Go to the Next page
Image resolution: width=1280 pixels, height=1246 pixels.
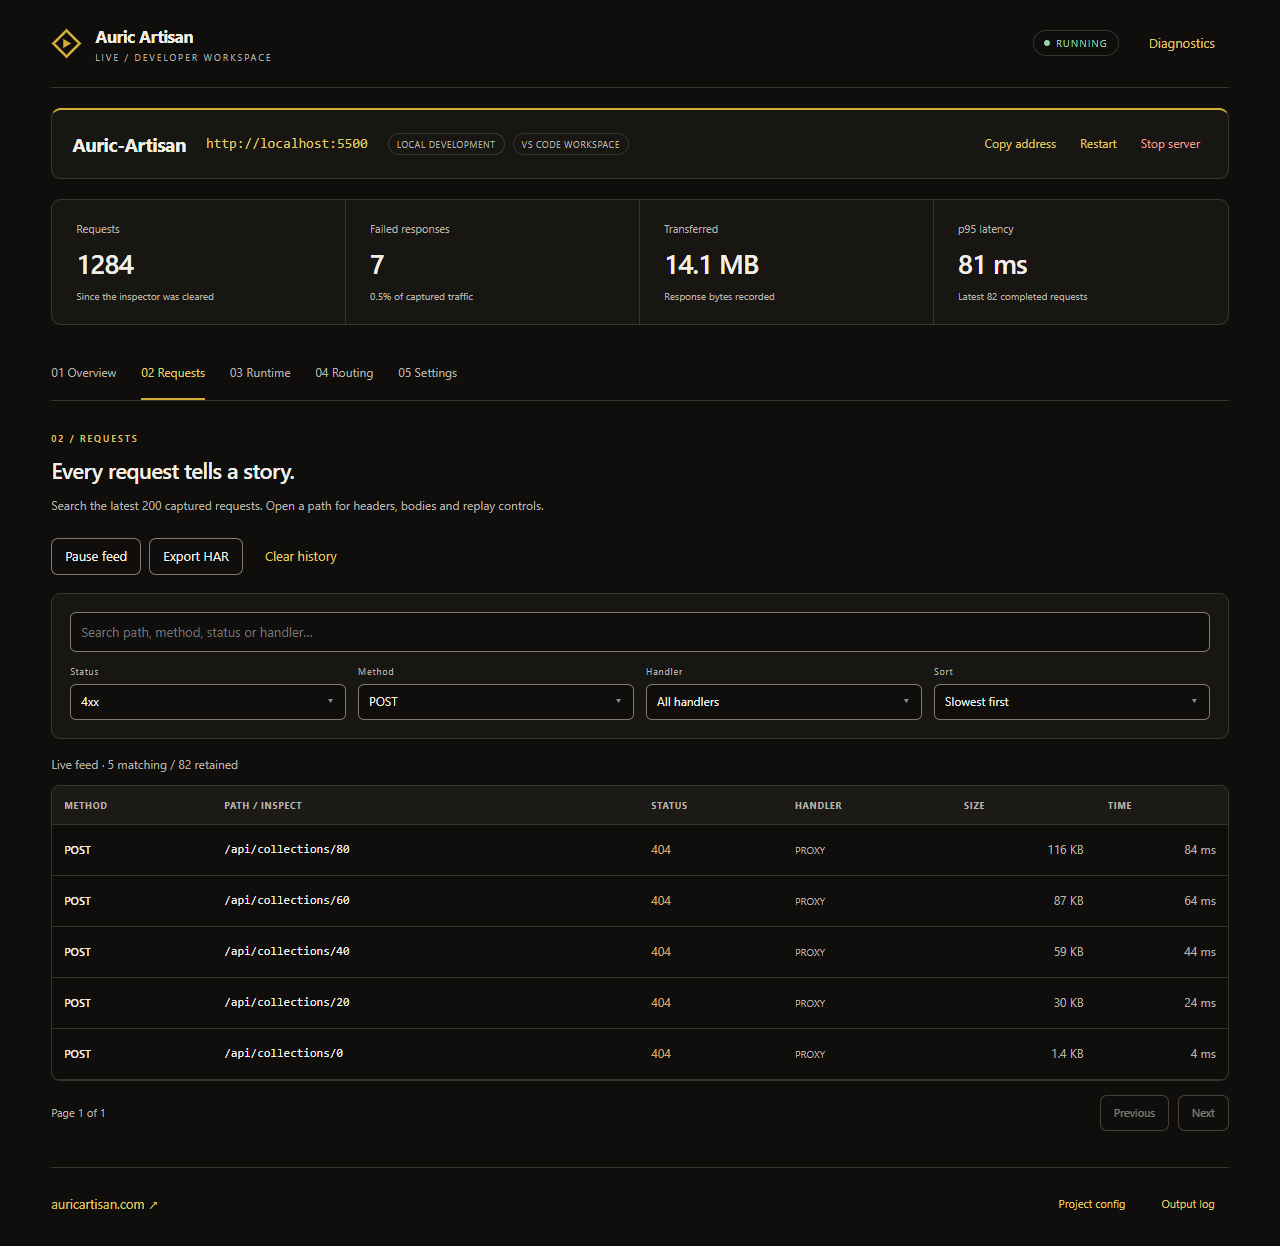click(x=1203, y=1113)
